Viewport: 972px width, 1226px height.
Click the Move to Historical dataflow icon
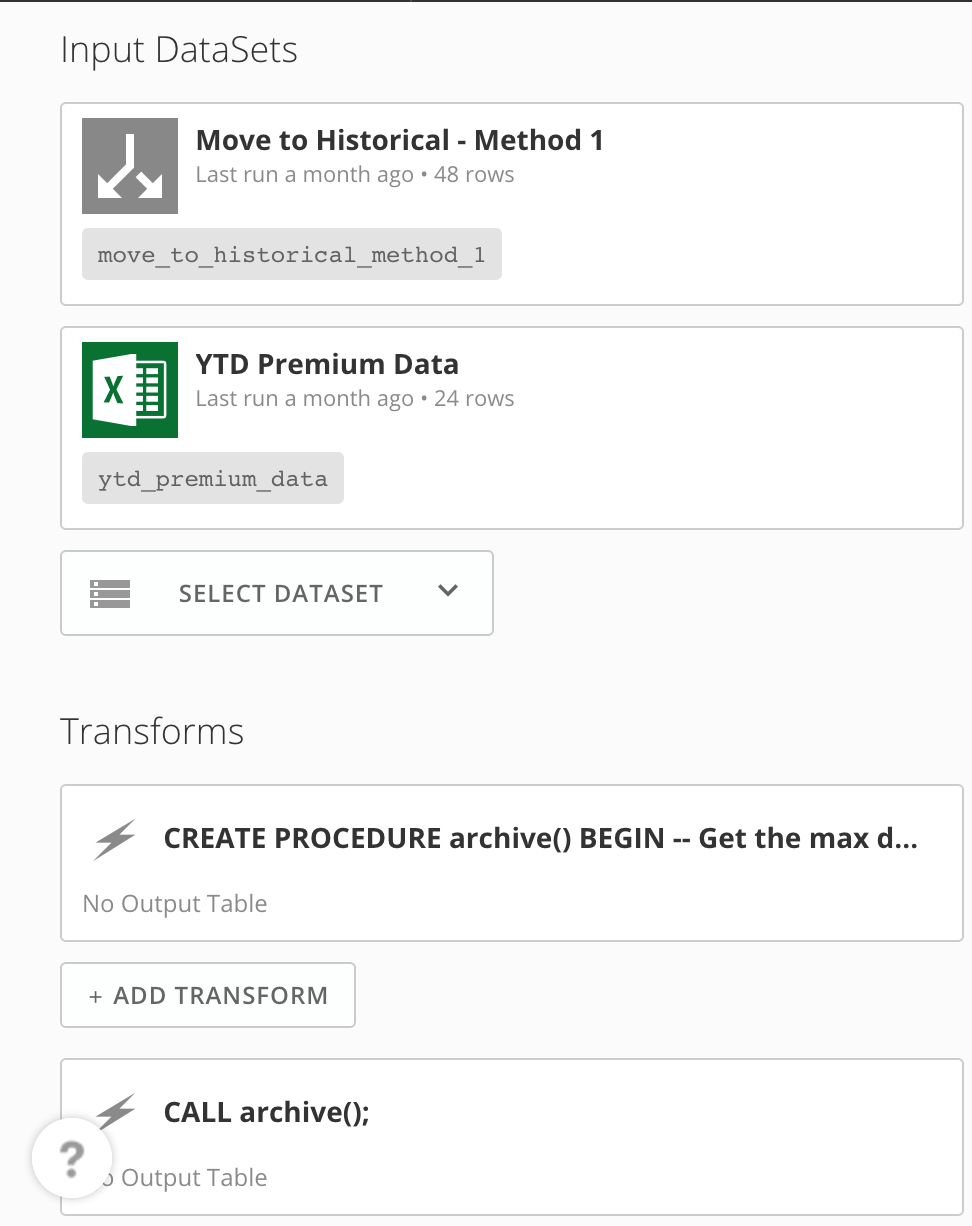[130, 166]
